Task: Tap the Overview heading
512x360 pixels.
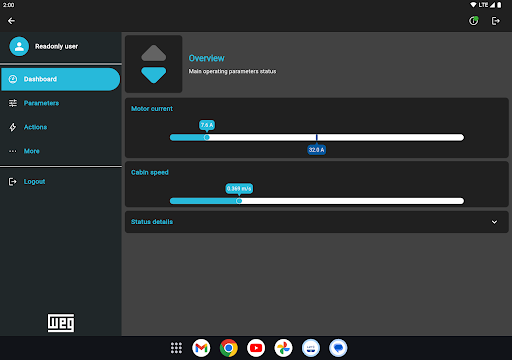Action: [x=207, y=58]
